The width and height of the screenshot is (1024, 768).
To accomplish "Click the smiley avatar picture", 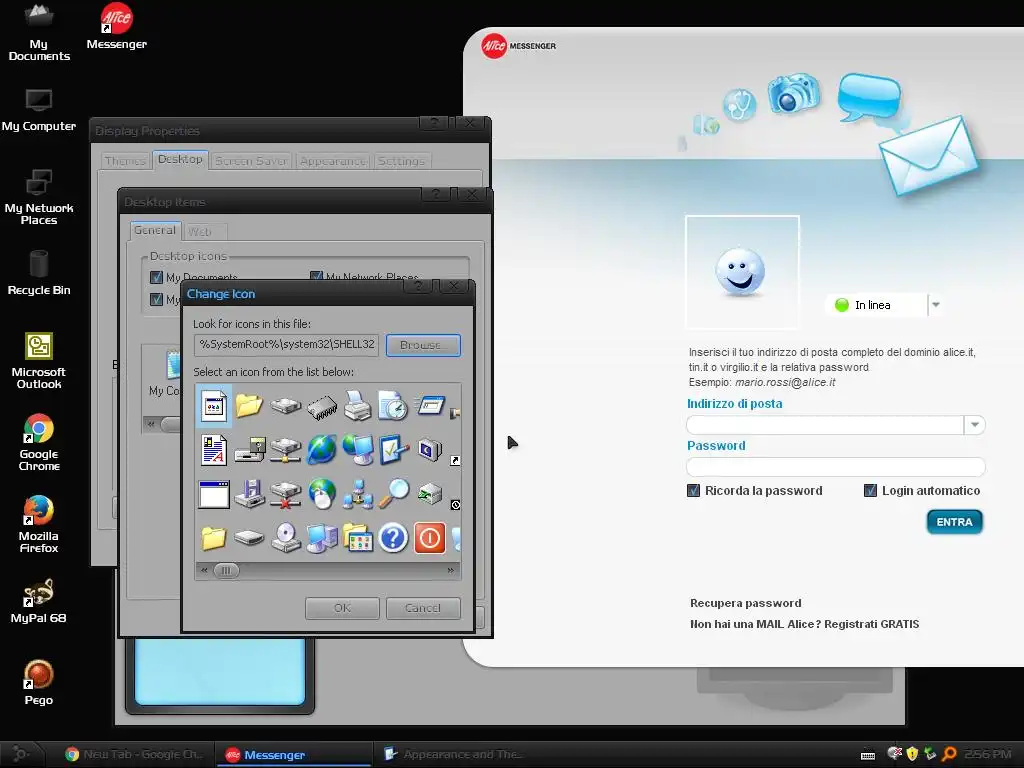I will (742, 272).
